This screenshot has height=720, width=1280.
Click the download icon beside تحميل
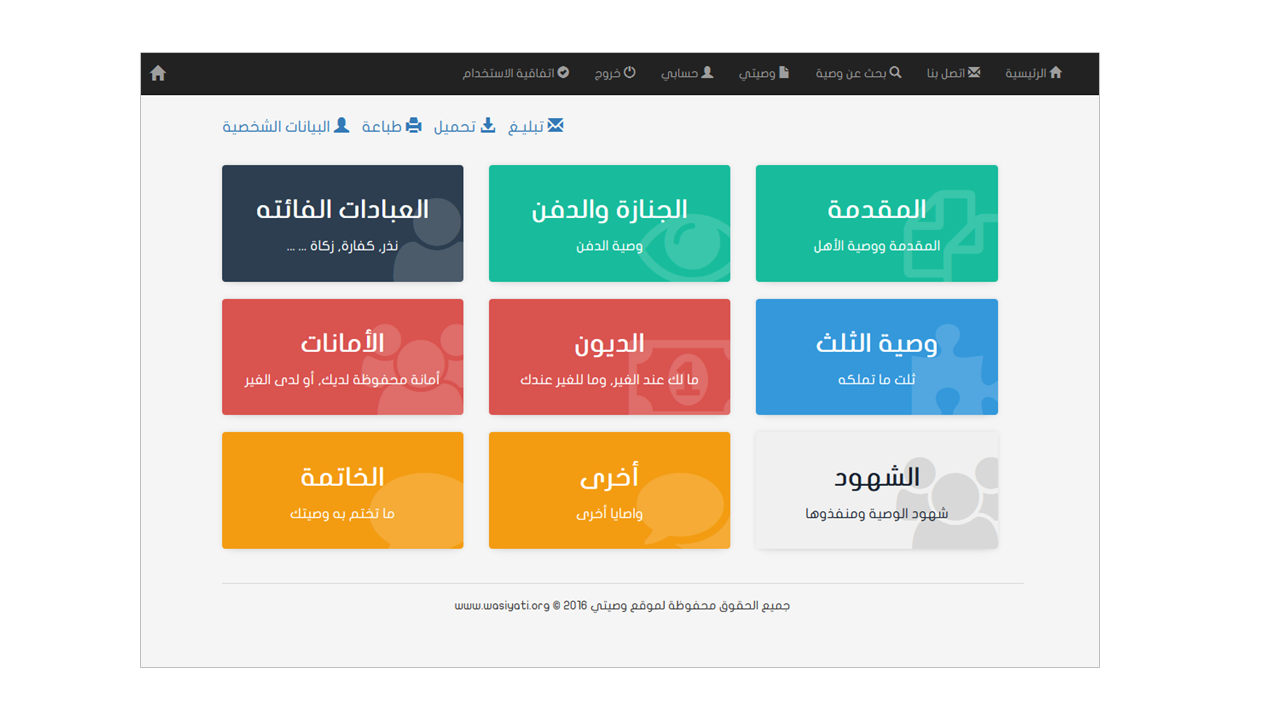point(488,126)
